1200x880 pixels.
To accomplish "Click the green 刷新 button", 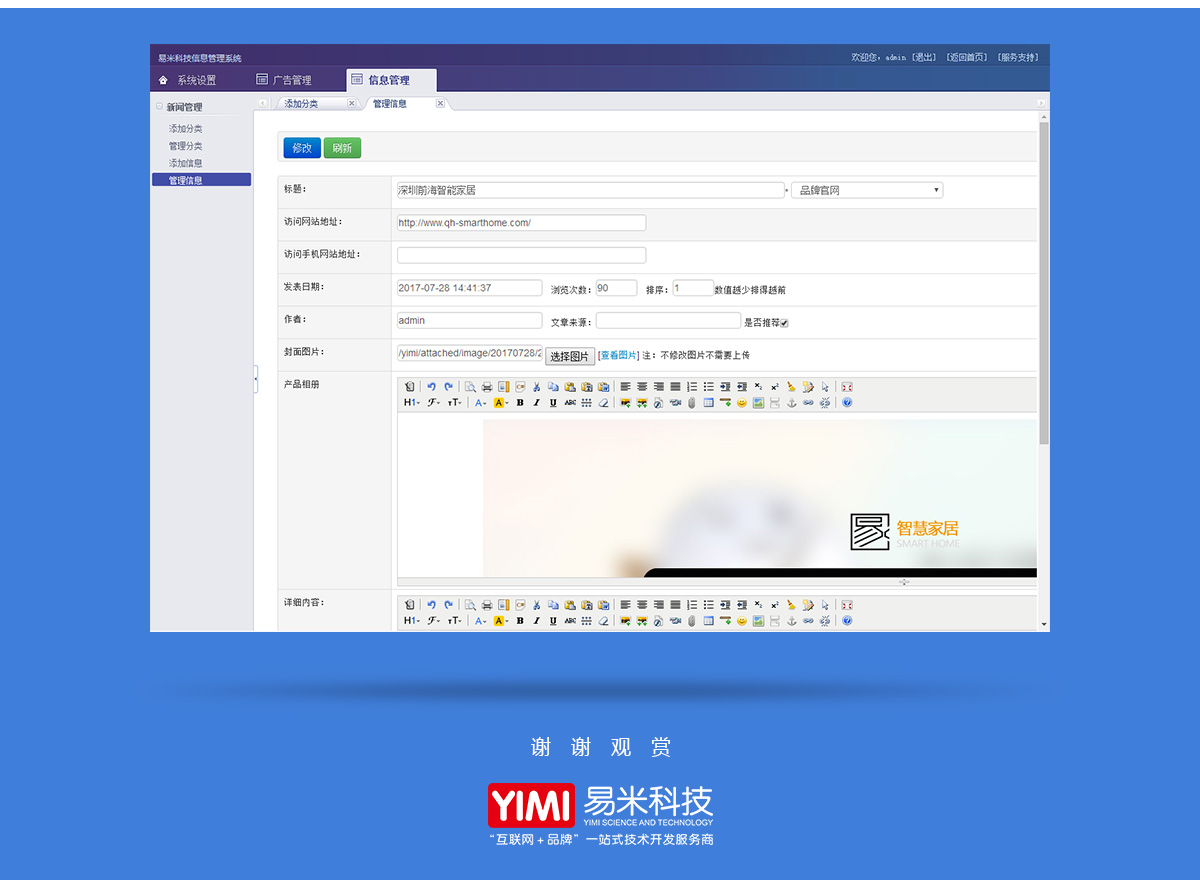I will [x=343, y=148].
